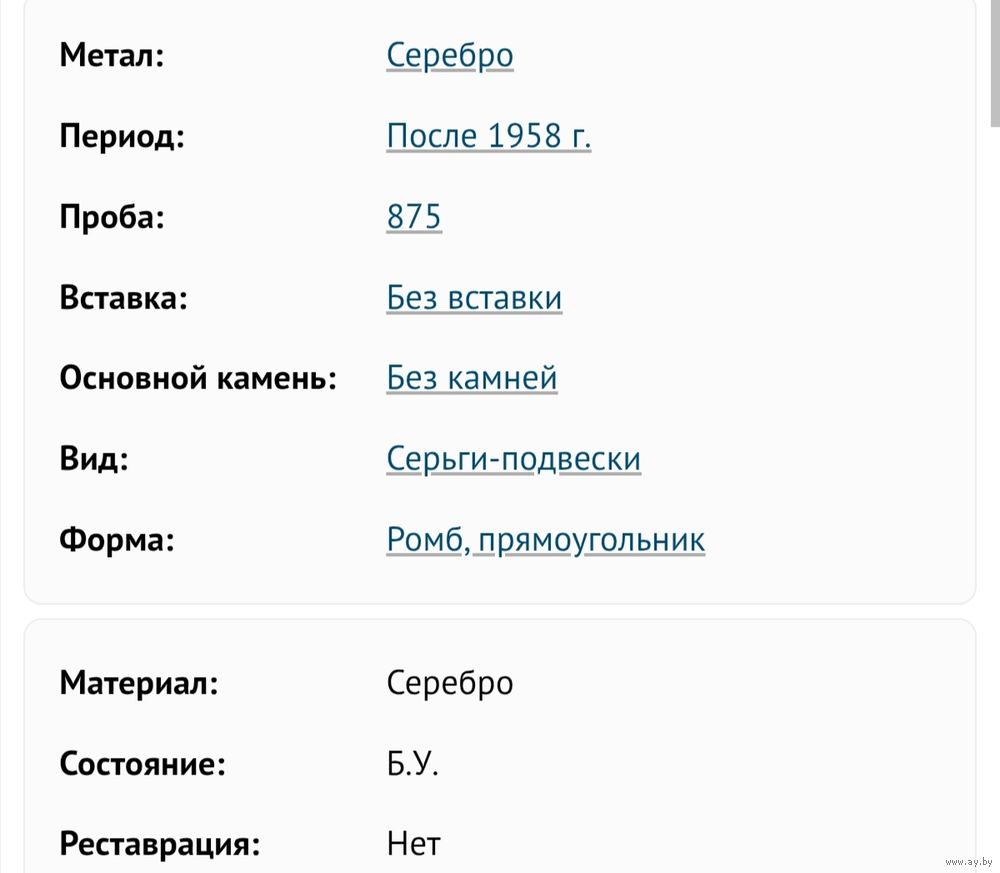Click the Материал: label
Screen dimensions: 1000x873
click(139, 684)
